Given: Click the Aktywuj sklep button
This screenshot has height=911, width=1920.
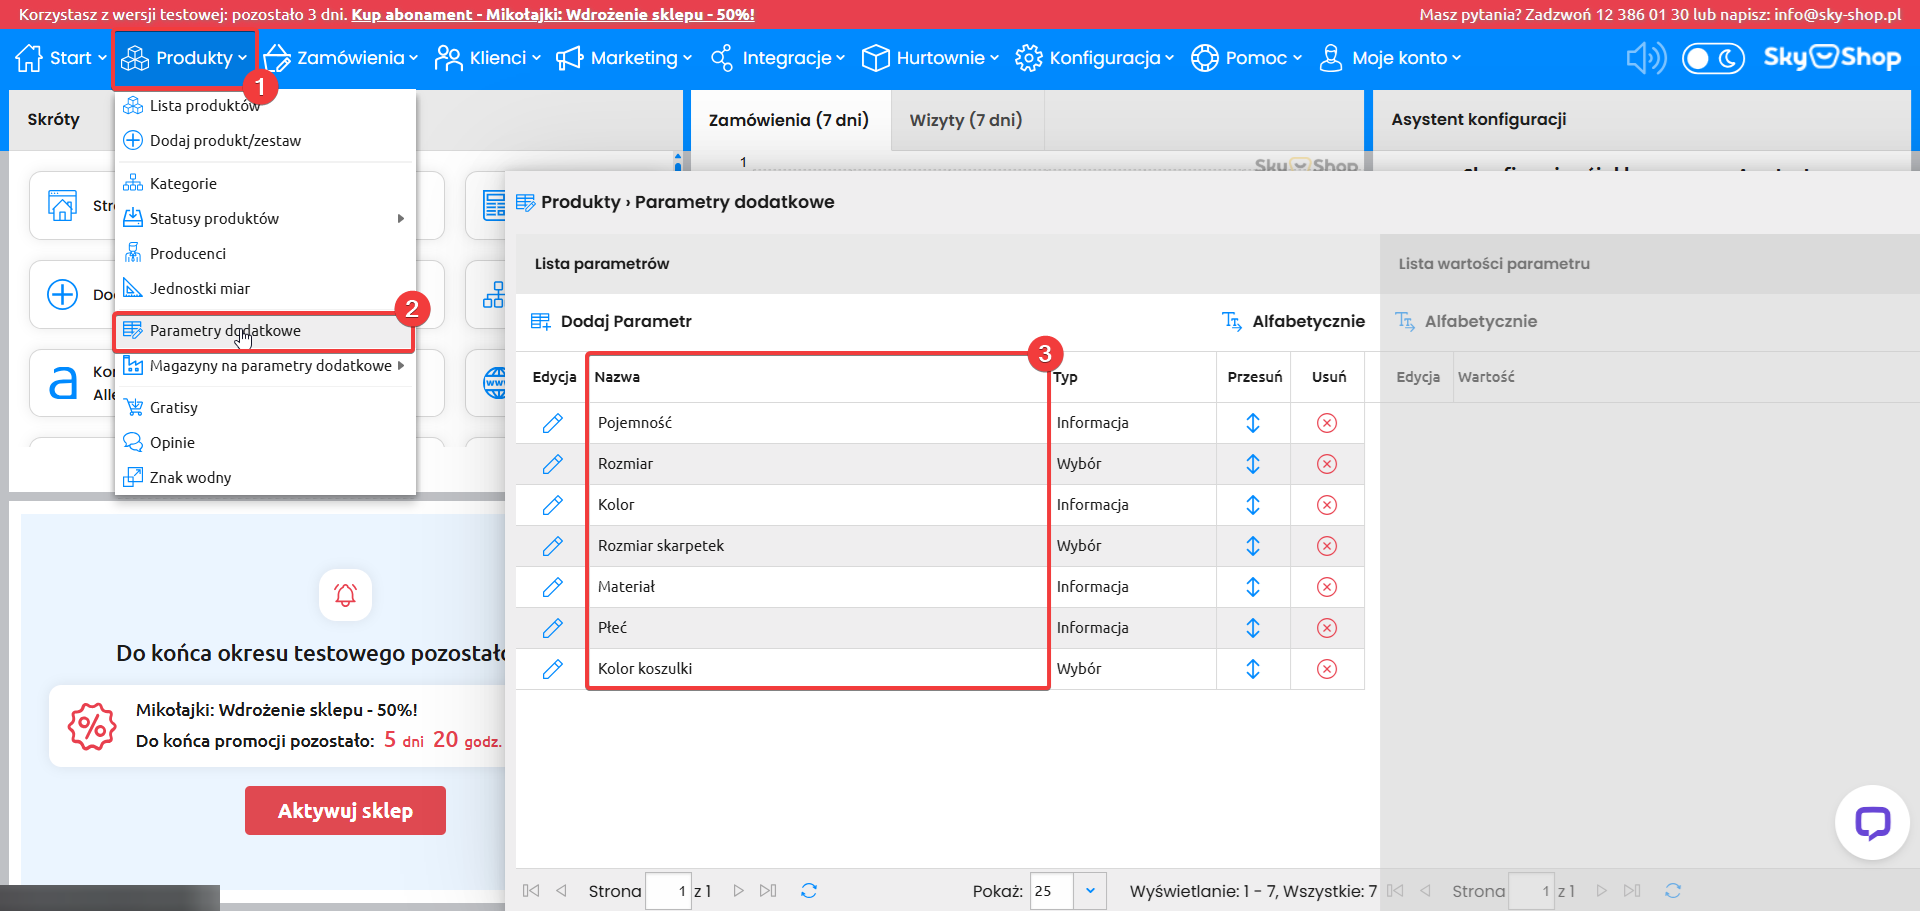Looking at the screenshot, I should [345, 810].
